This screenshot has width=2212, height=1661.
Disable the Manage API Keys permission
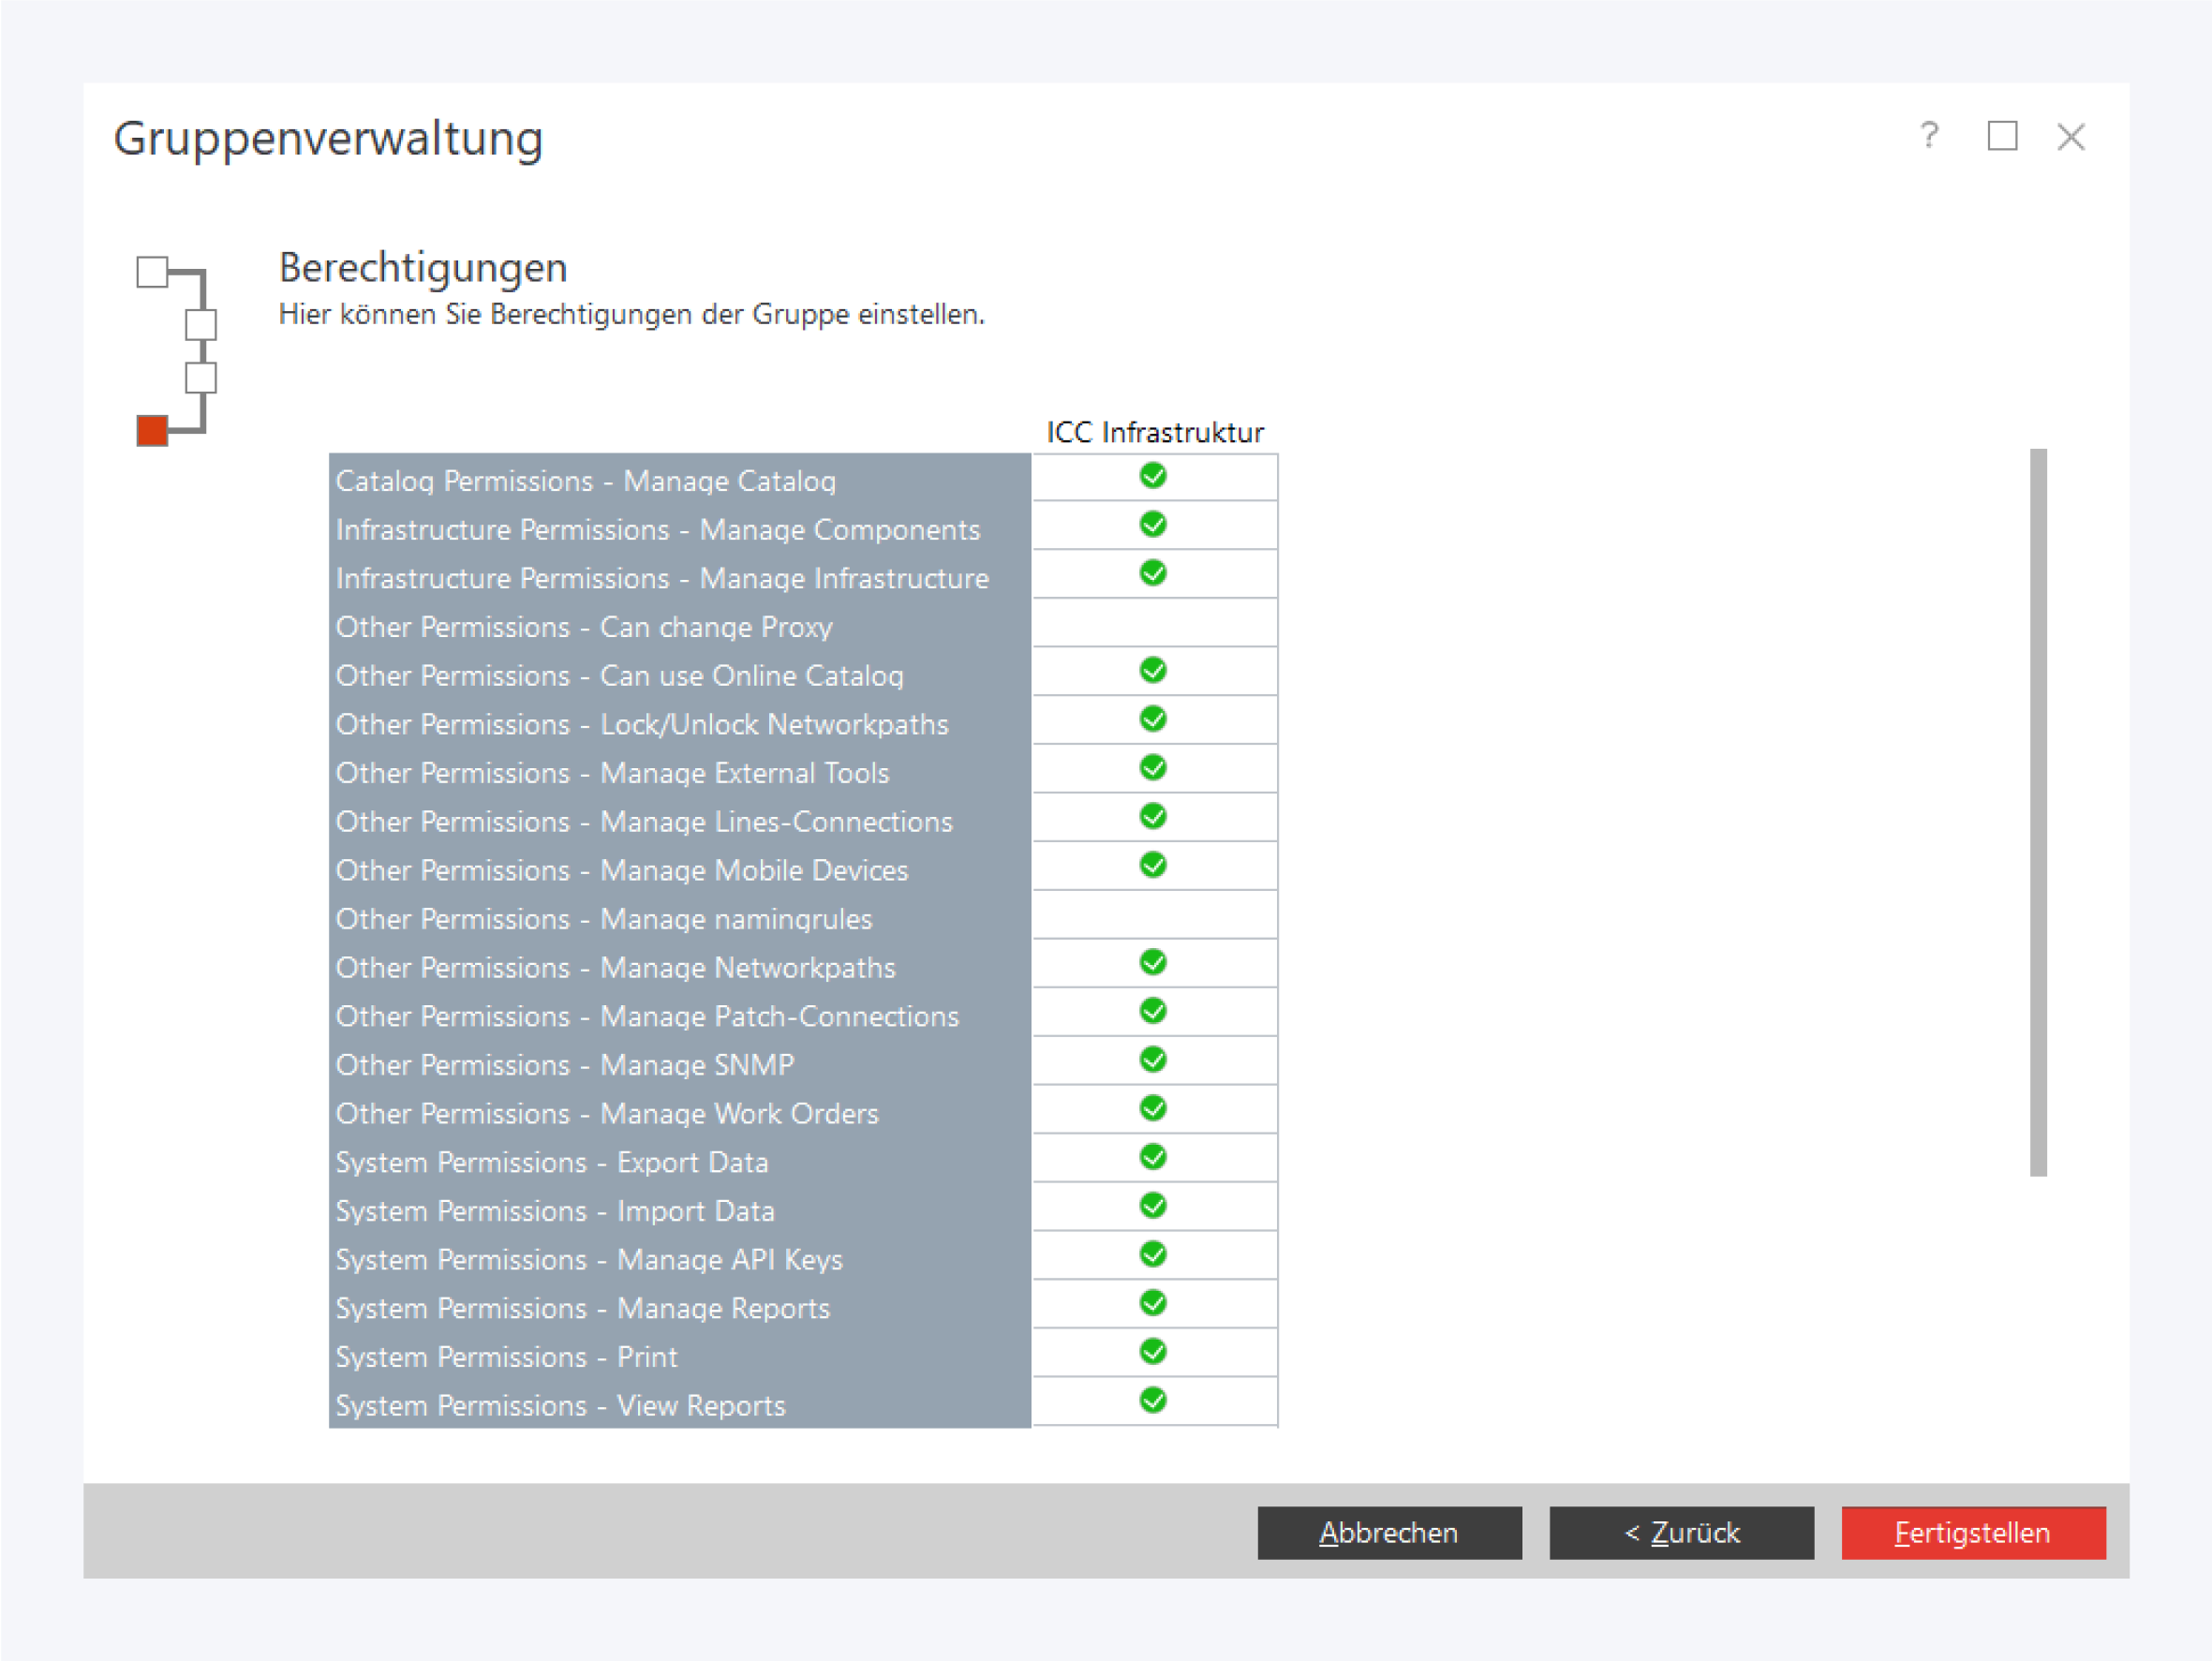1152,1254
